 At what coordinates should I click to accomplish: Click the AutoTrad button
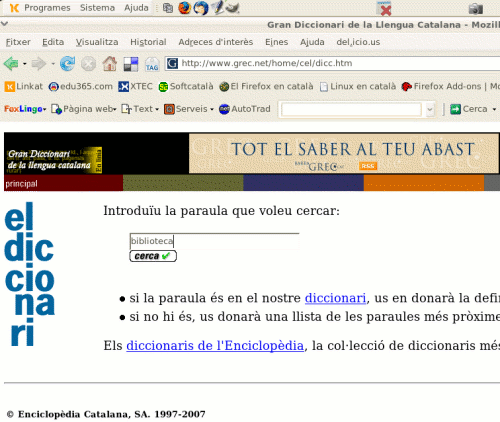245,109
